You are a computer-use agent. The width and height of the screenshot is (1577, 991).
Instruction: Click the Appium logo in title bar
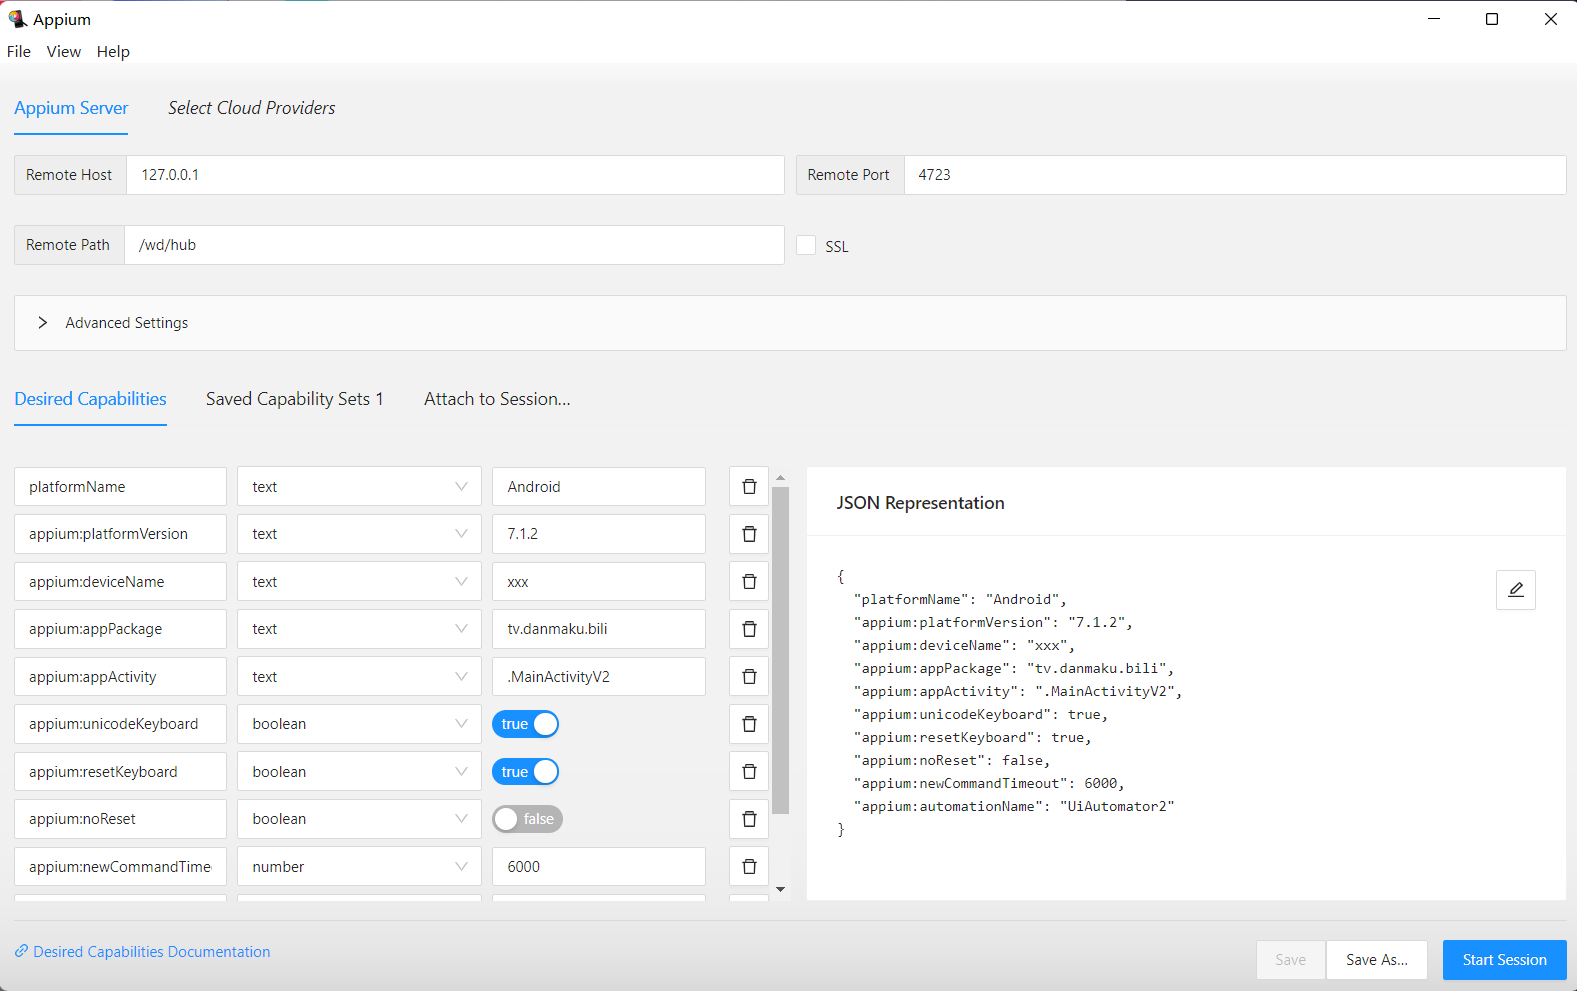17,19
